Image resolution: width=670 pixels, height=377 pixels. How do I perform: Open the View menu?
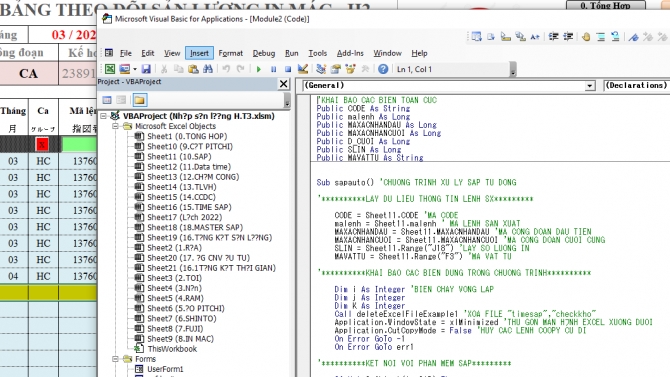(x=172, y=53)
